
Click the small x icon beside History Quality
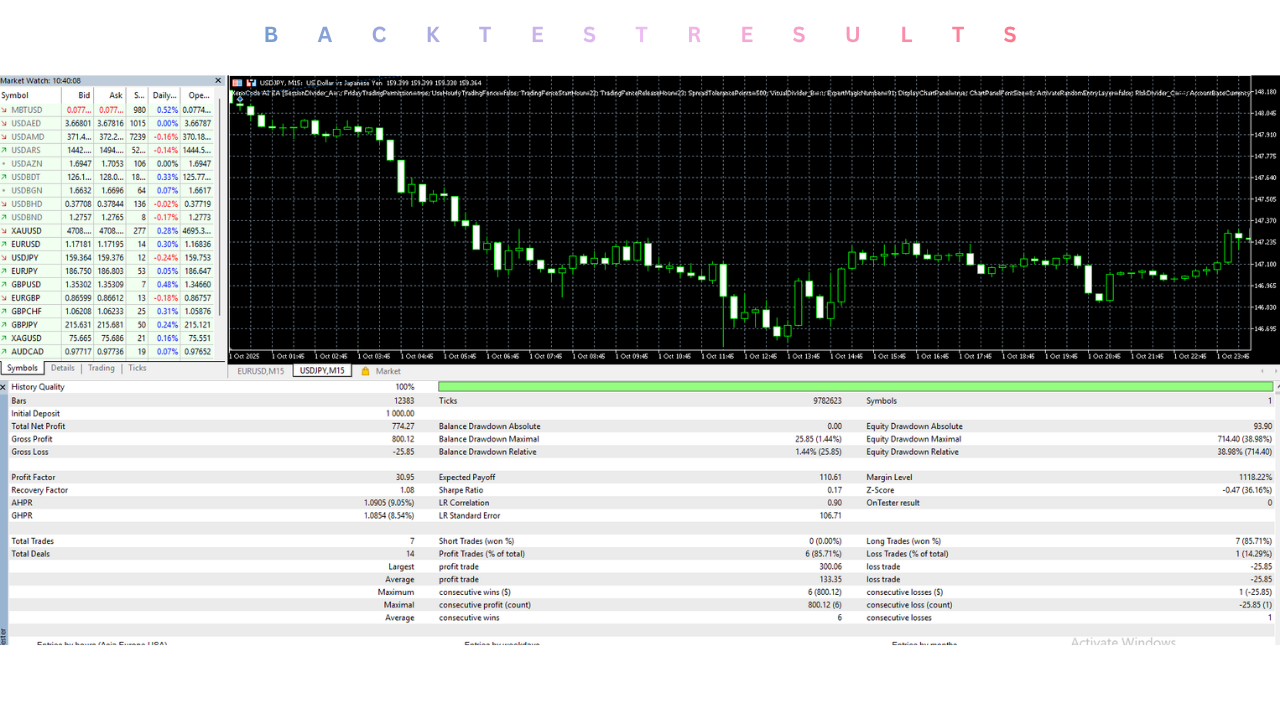(4, 387)
